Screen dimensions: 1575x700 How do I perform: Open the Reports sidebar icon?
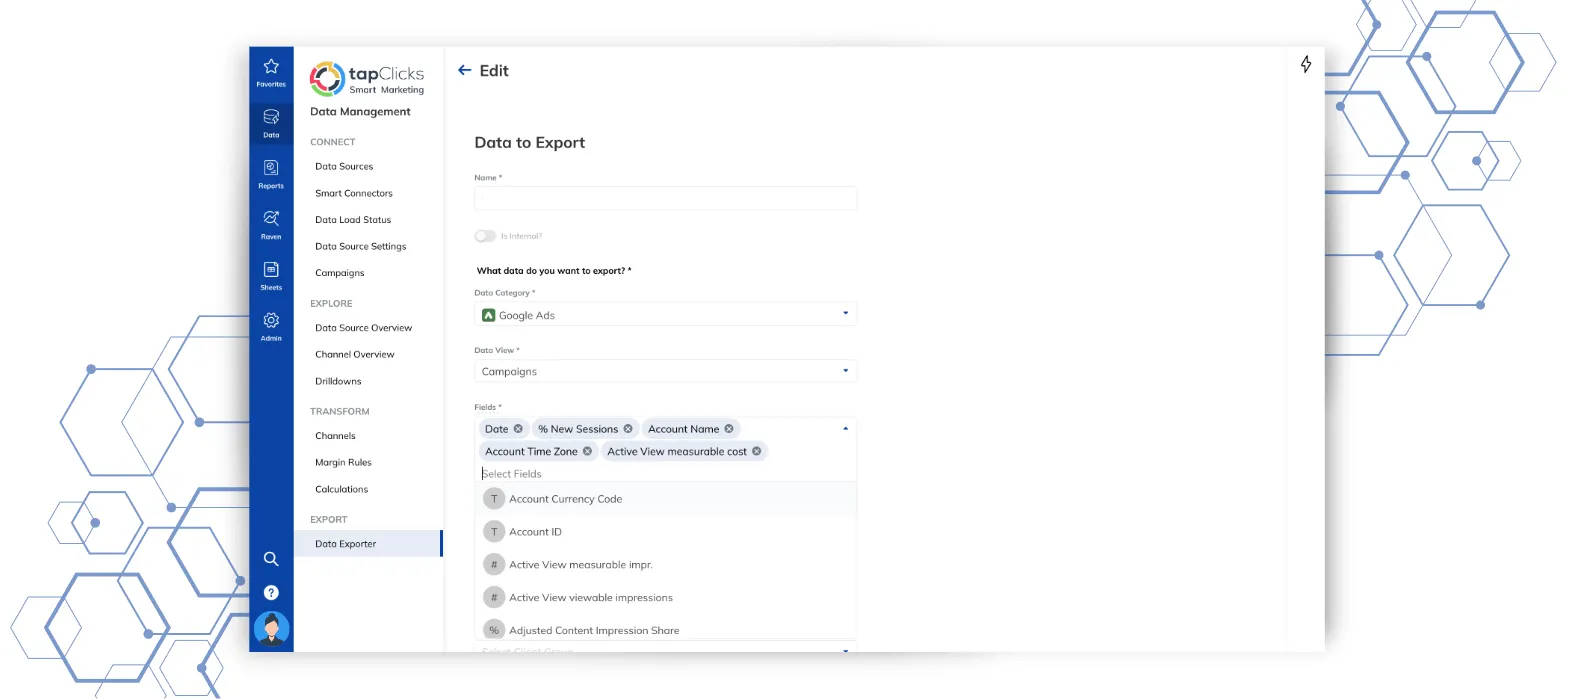coord(271,174)
